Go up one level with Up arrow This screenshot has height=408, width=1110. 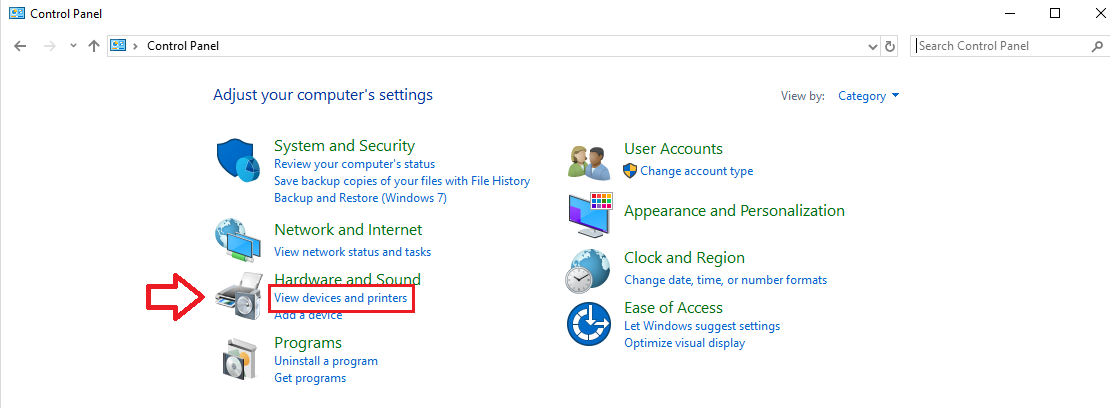tap(93, 46)
